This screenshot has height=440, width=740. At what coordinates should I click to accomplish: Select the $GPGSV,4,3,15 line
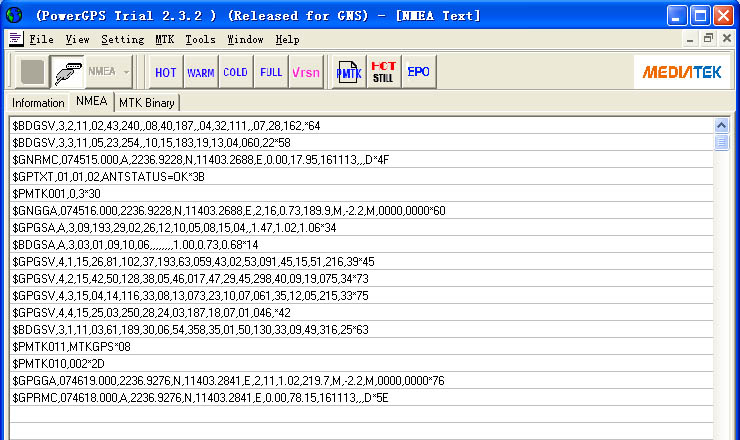(362, 296)
